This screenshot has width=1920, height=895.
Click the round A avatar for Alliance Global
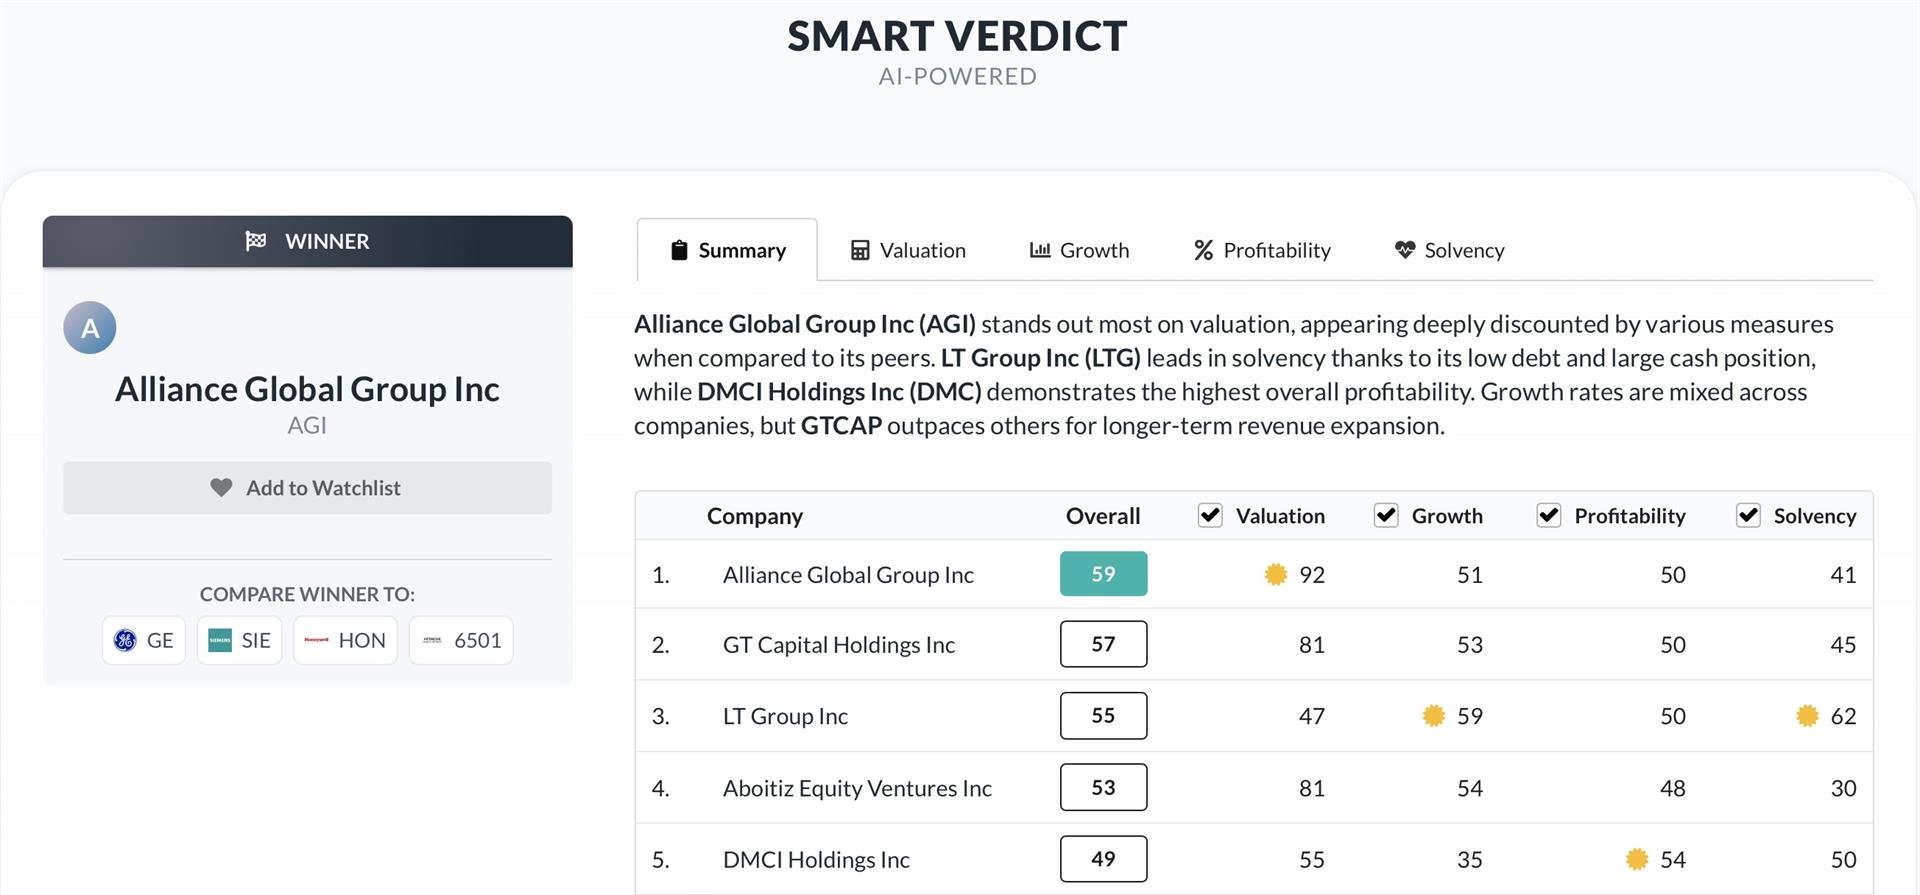[x=90, y=328]
